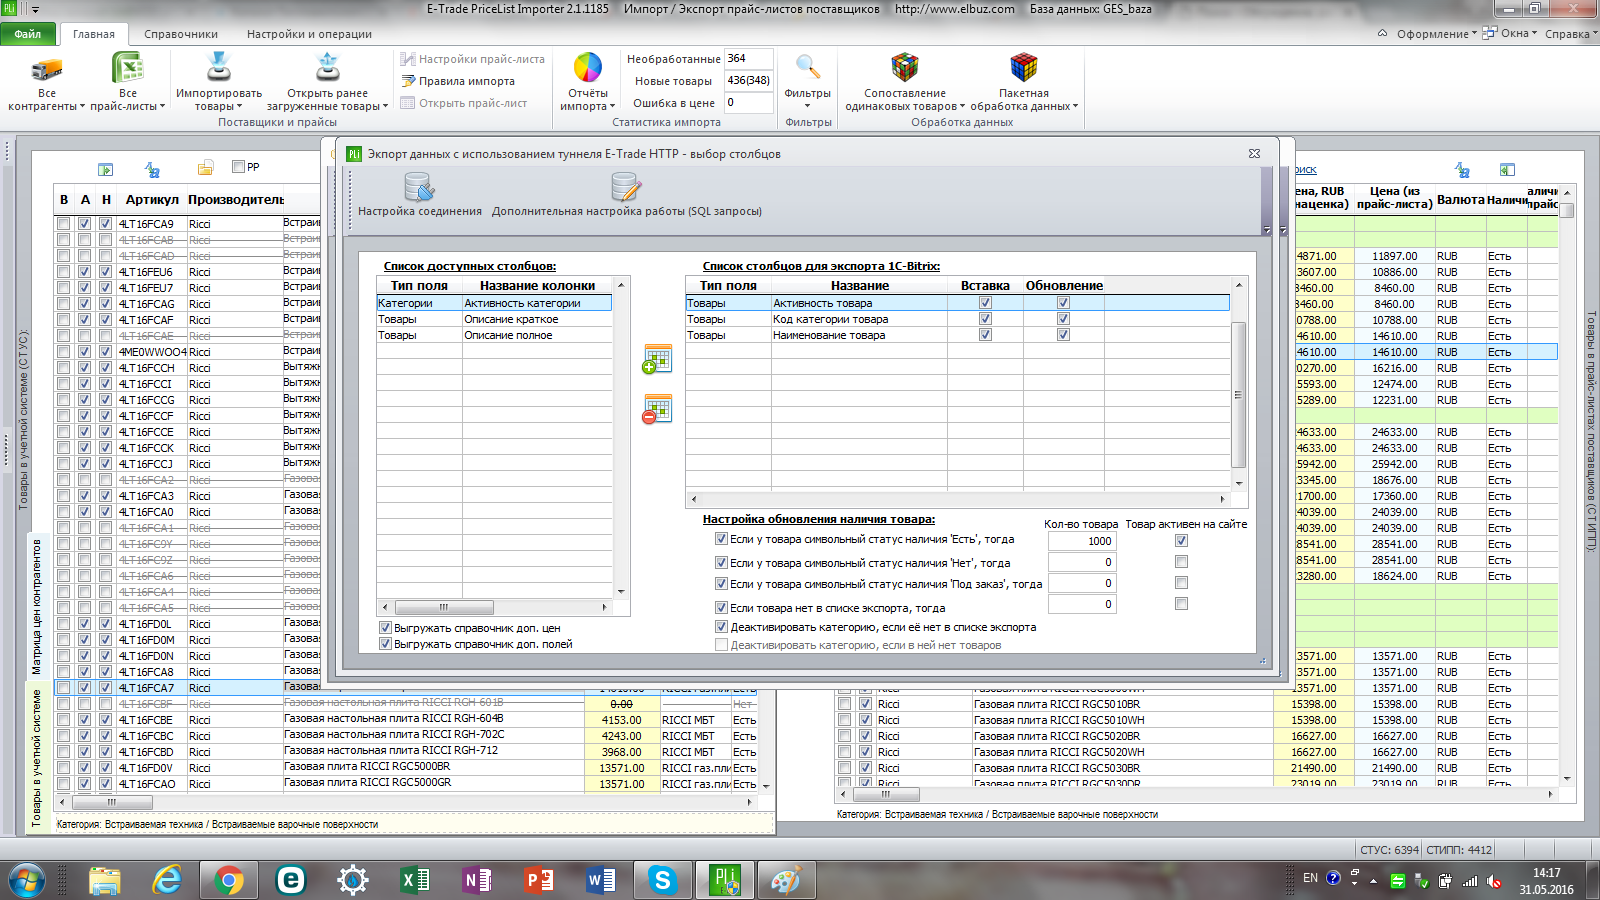Click the left panel expand-right arrow icon
Screen dimensions: 1600x900
coord(105,170)
